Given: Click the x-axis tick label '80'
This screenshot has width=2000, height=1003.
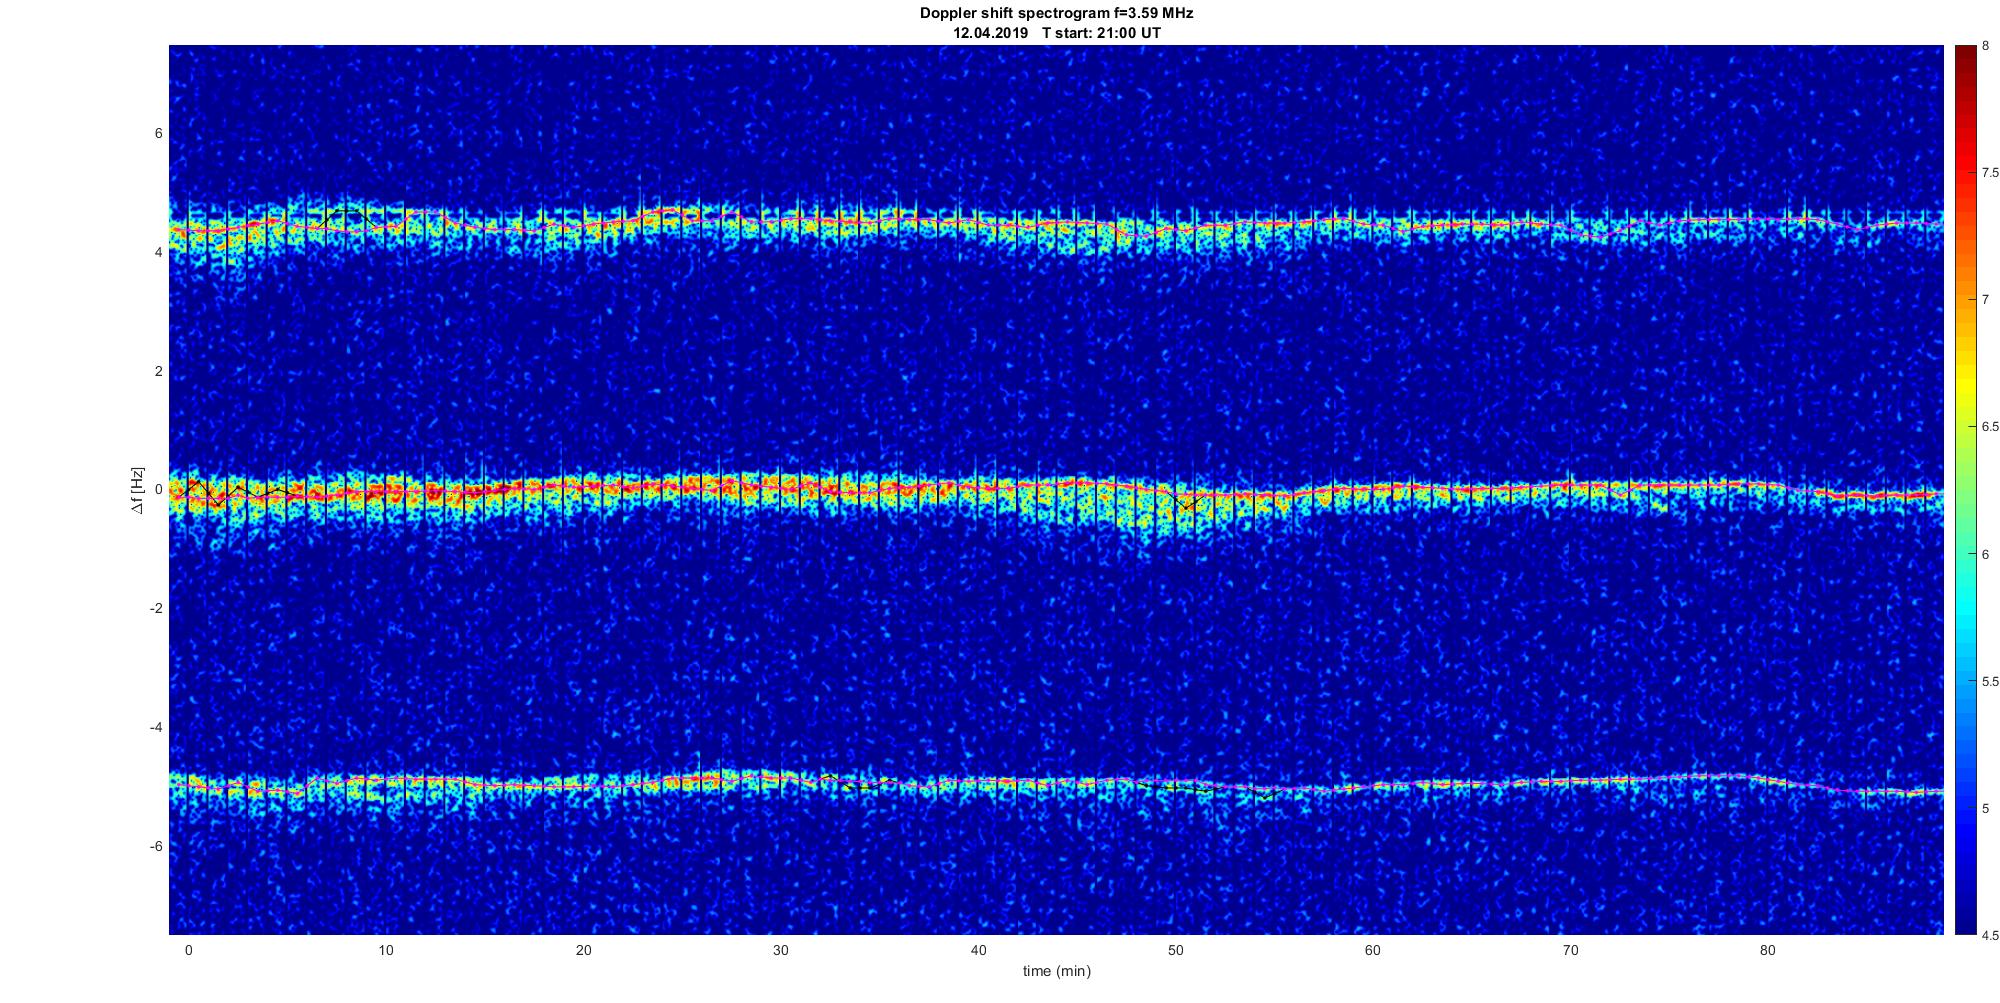Looking at the screenshot, I should (x=1768, y=950).
